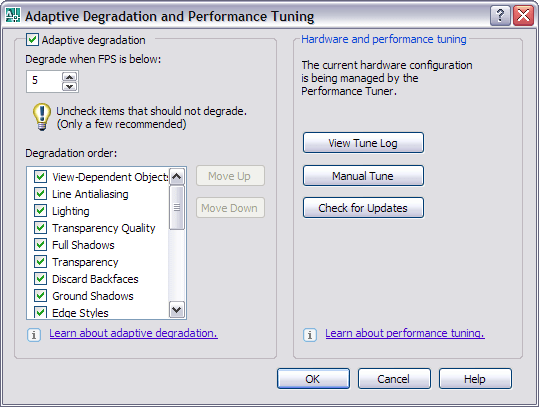
Task: Decrease FPS value with the down spinner arrow
Action: [70, 86]
